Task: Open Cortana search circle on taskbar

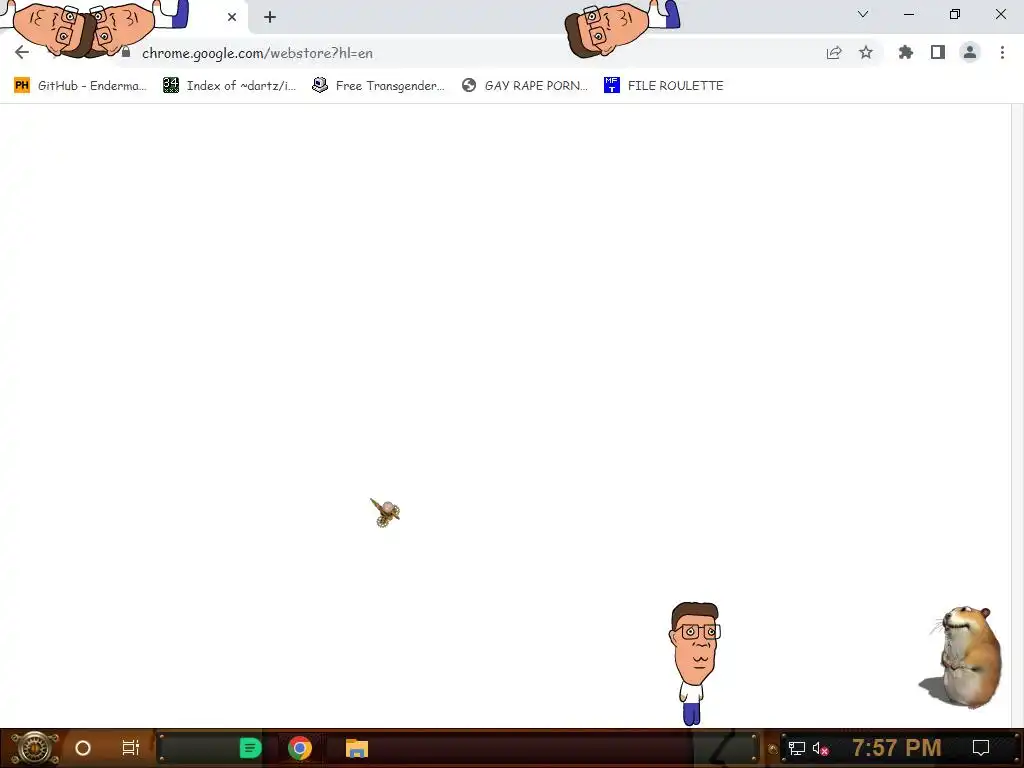Action: [x=83, y=748]
